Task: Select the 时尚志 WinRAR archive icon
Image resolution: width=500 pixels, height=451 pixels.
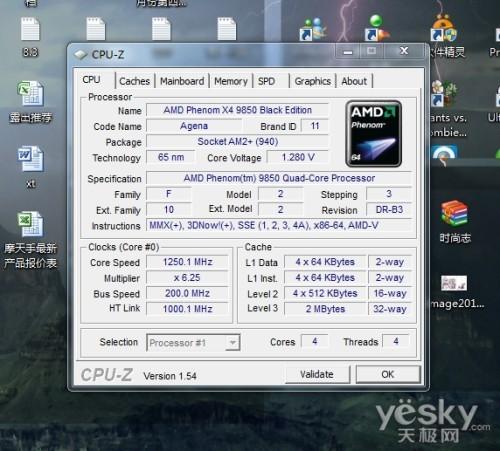Action: (x=454, y=214)
